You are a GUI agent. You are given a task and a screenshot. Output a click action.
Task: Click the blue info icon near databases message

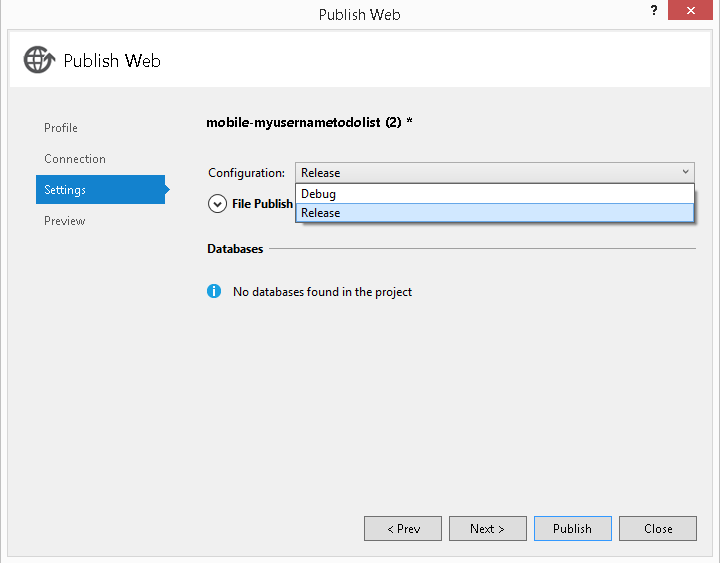coord(214,291)
